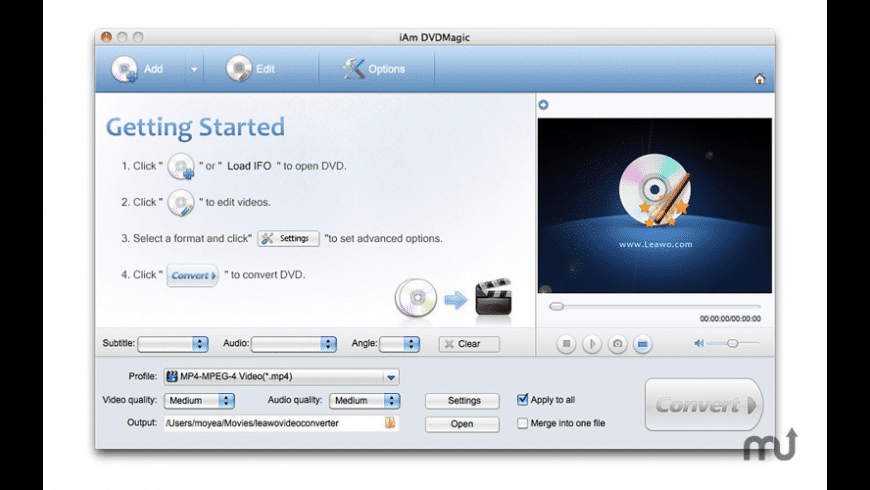Take a snapshot with the camera icon

(x=617, y=344)
